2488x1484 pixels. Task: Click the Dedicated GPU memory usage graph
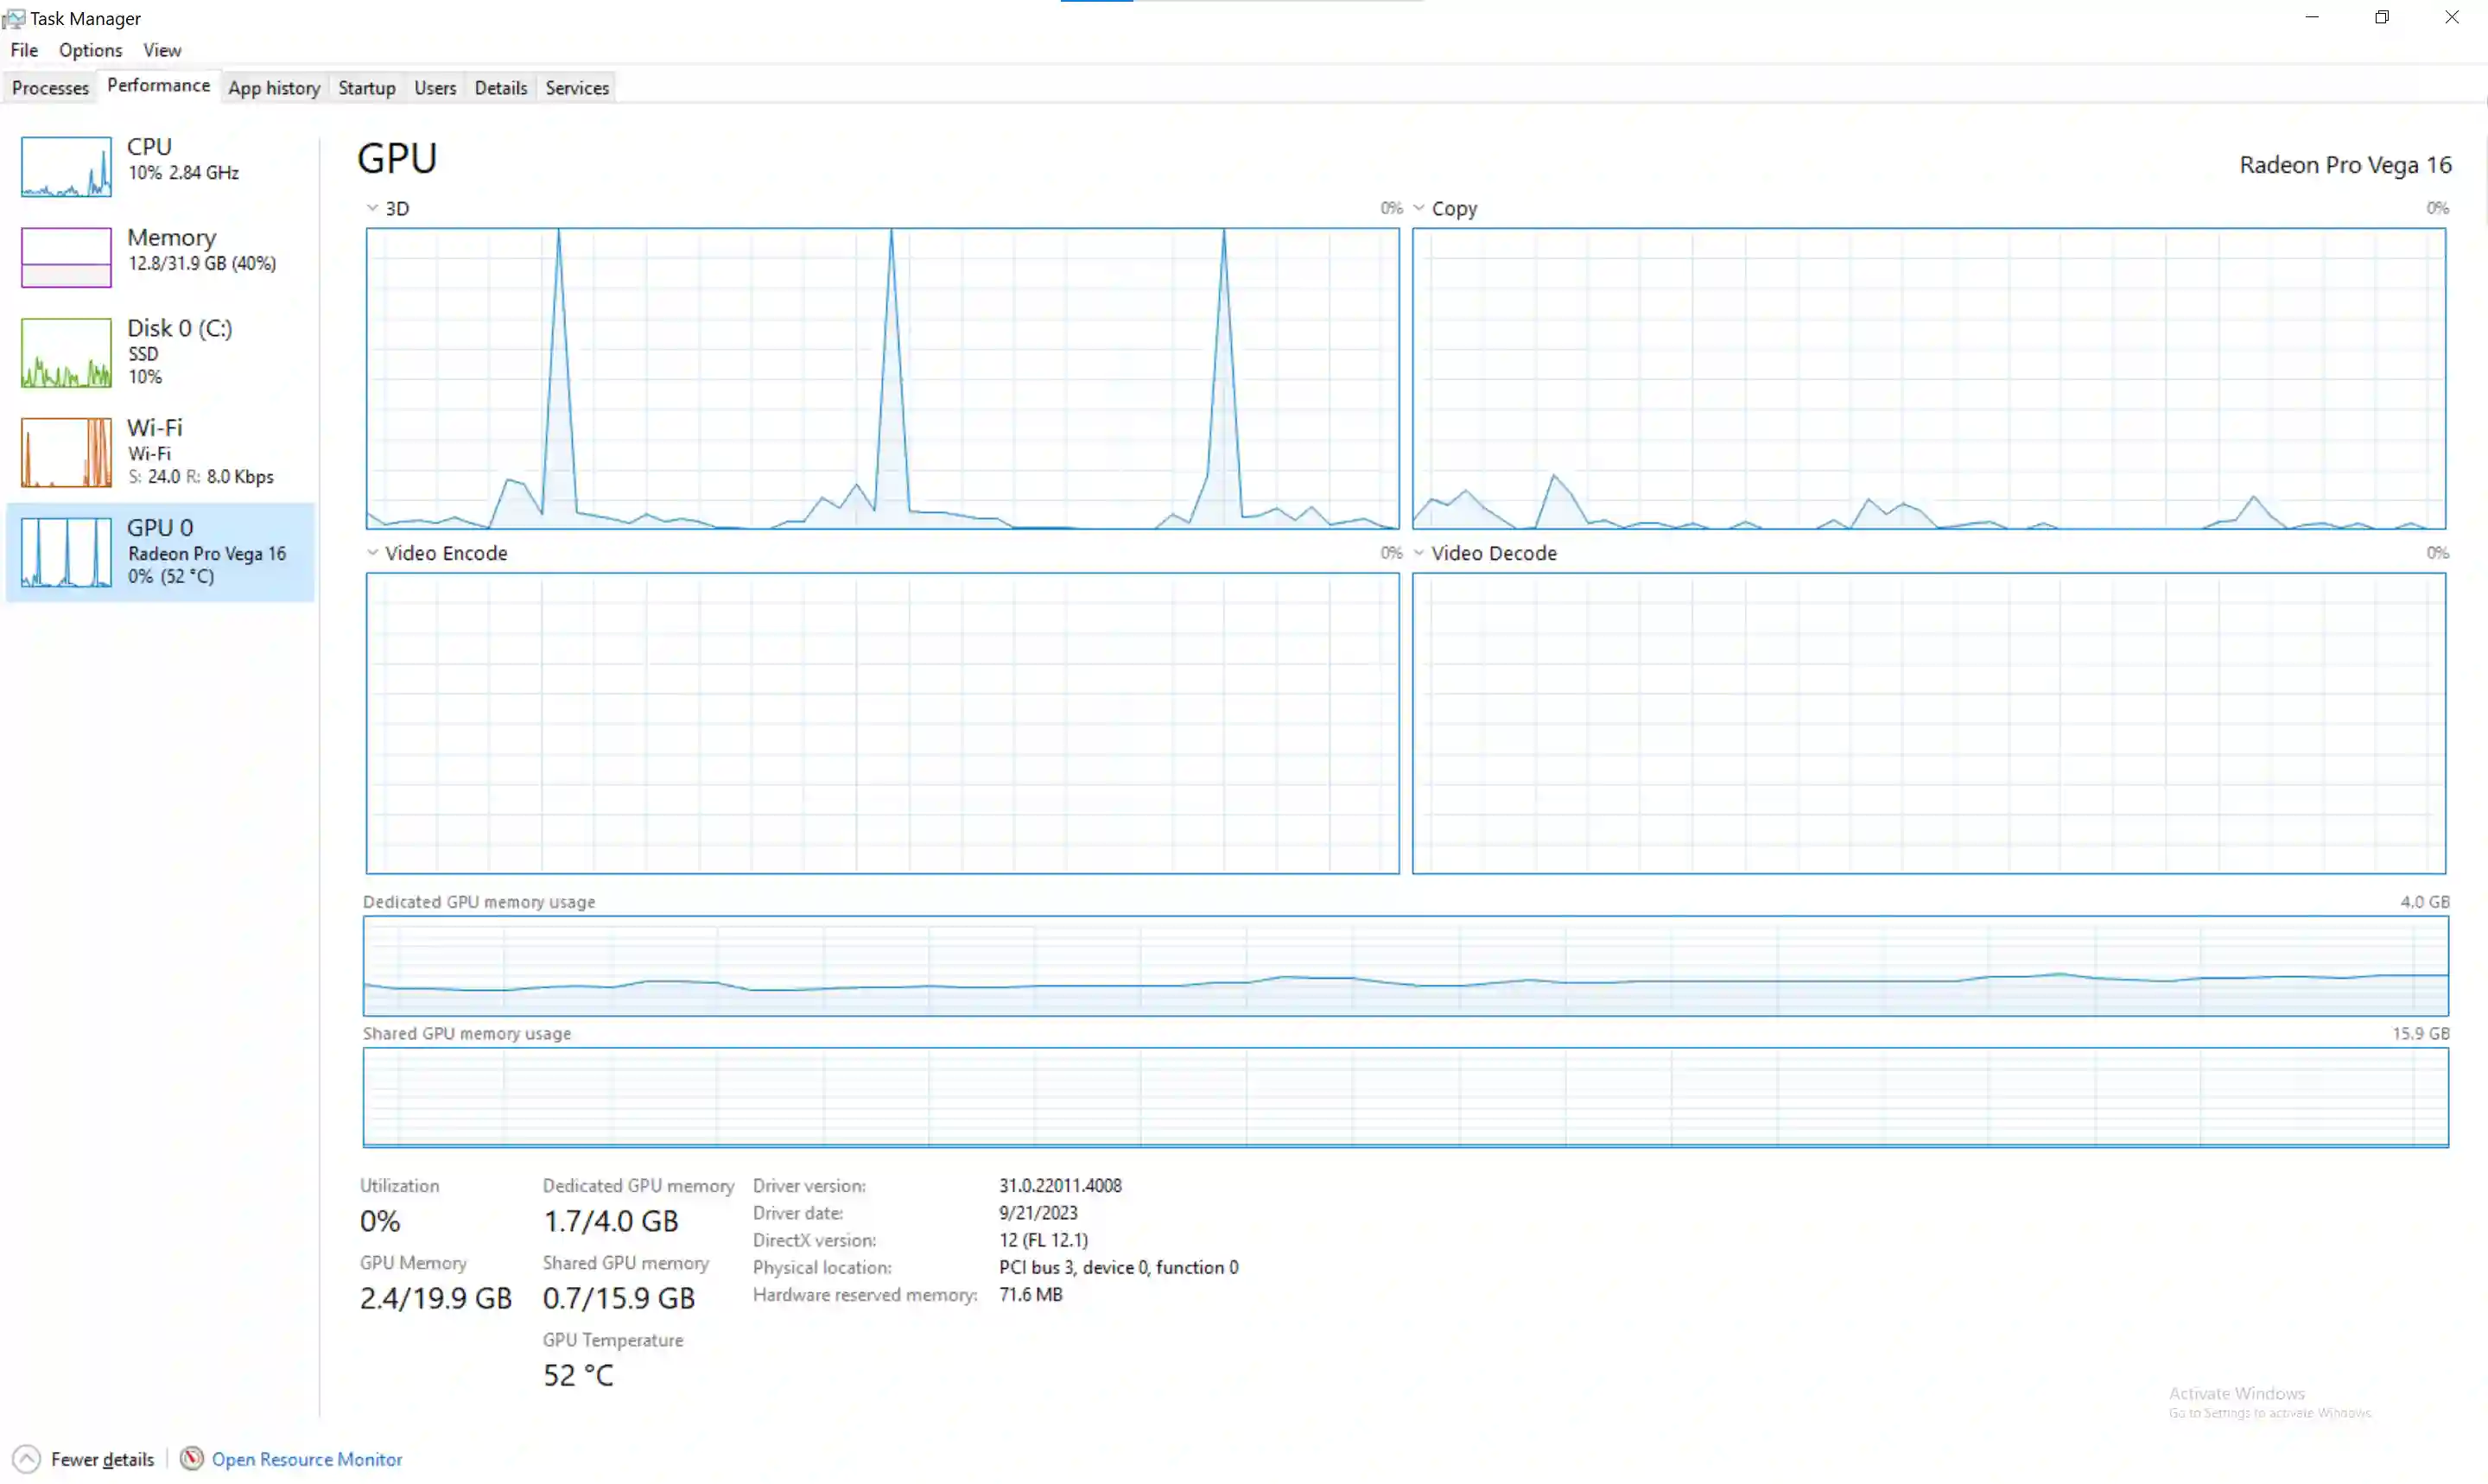[x=1406, y=966]
